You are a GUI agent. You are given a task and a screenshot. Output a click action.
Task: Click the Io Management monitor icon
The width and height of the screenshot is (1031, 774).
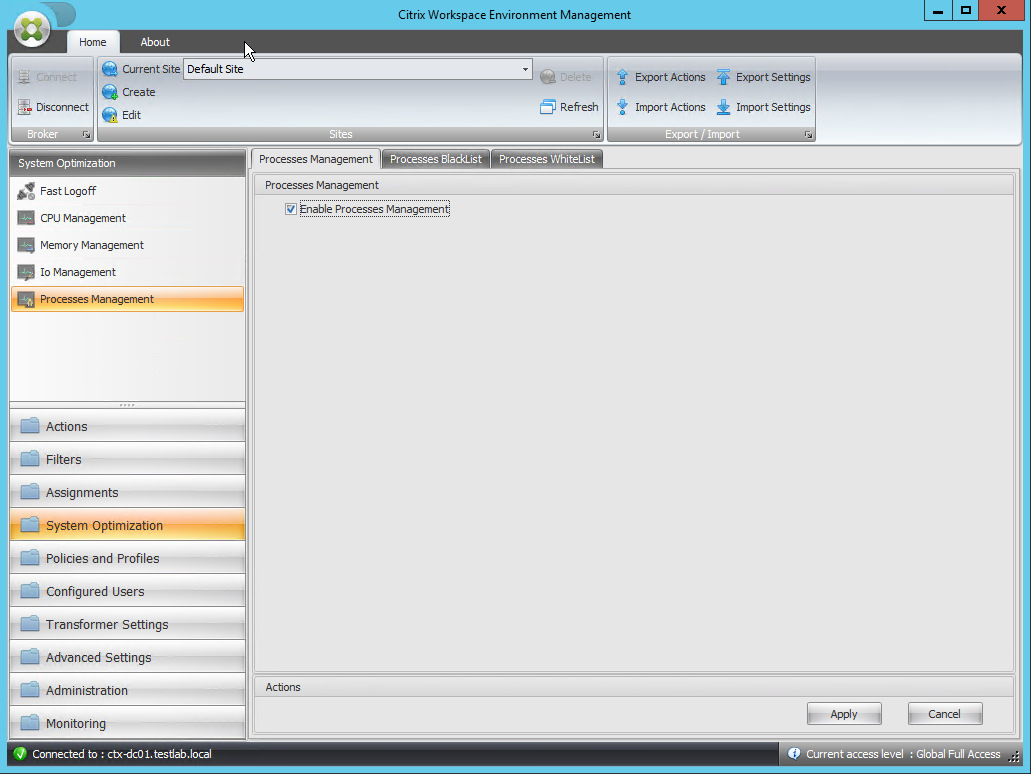26,272
